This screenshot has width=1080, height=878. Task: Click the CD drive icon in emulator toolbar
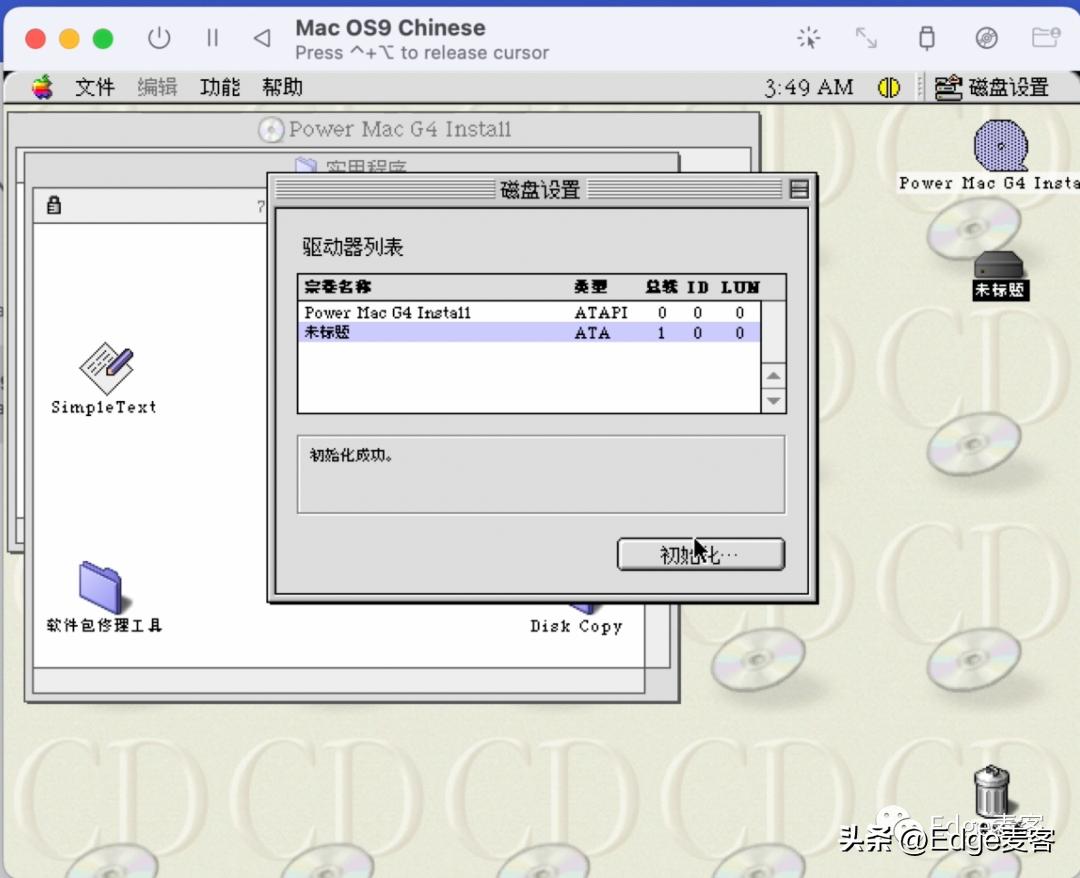(986, 38)
